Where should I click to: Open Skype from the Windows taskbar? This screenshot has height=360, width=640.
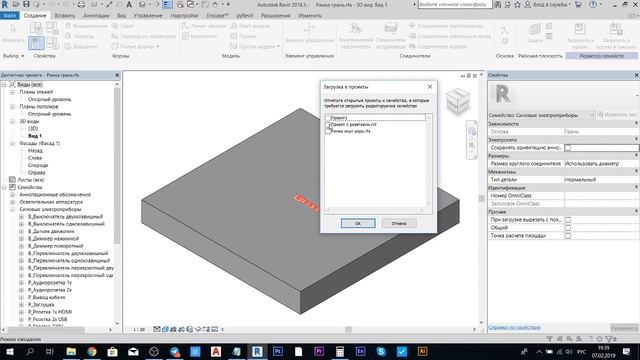381,351
